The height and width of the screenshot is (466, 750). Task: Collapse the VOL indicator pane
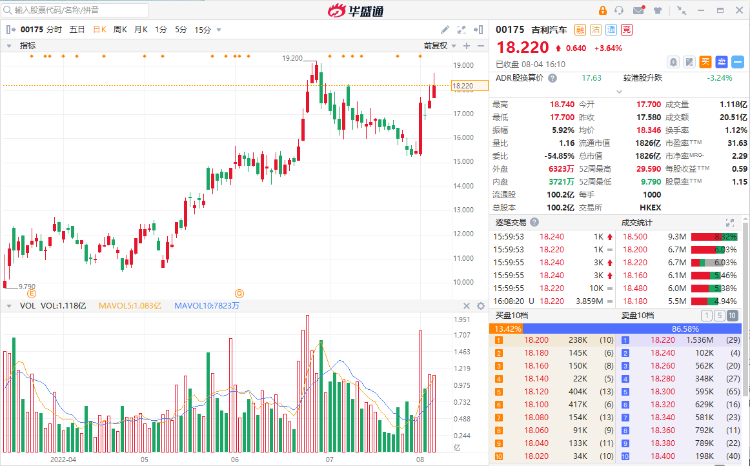(9, 306)
